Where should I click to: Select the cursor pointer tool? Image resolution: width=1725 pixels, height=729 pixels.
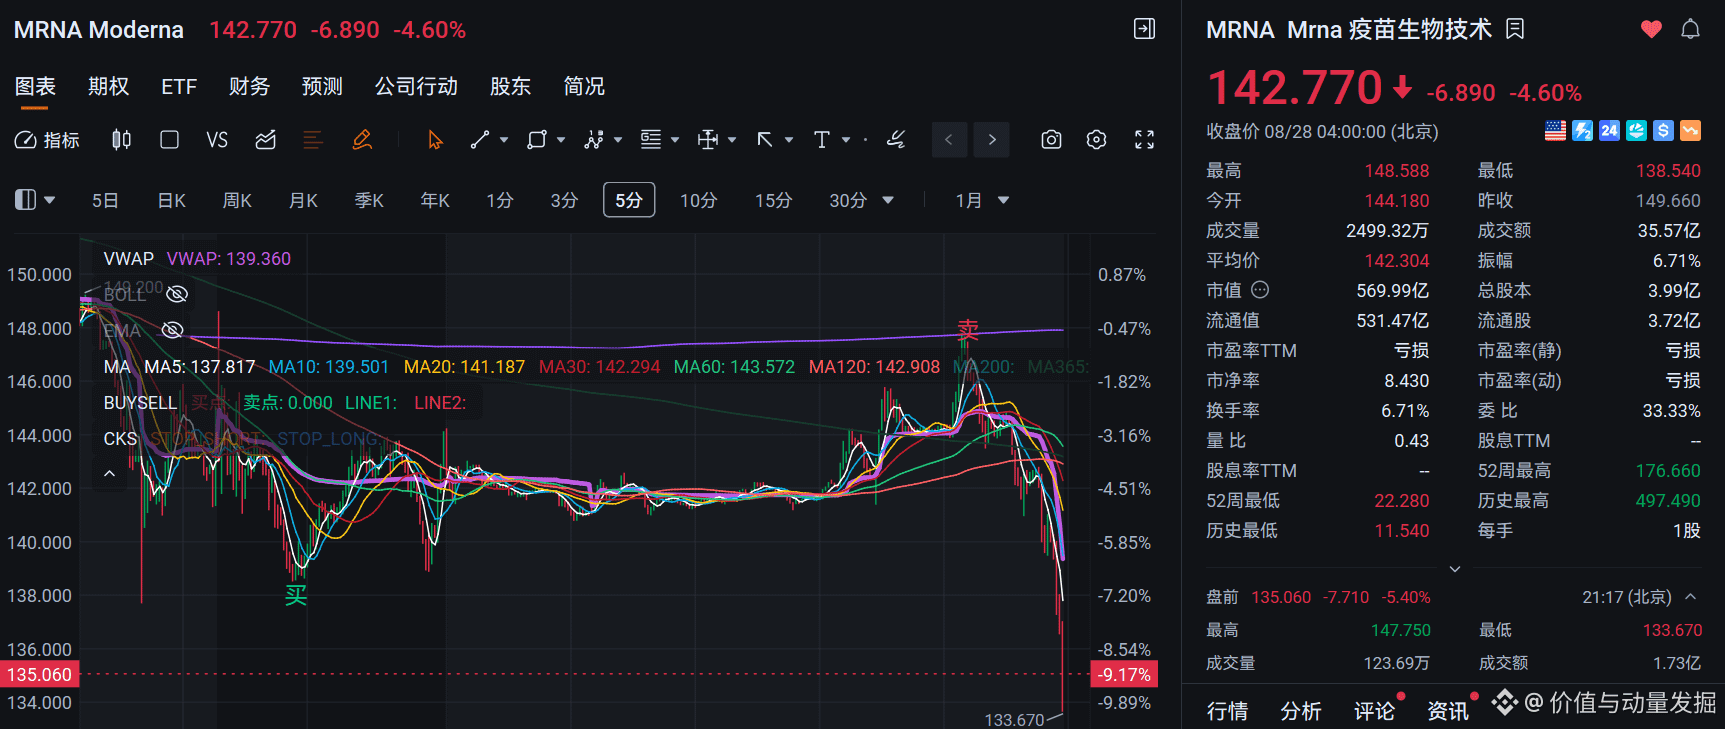pyautogui.click(x=435, y=140)
